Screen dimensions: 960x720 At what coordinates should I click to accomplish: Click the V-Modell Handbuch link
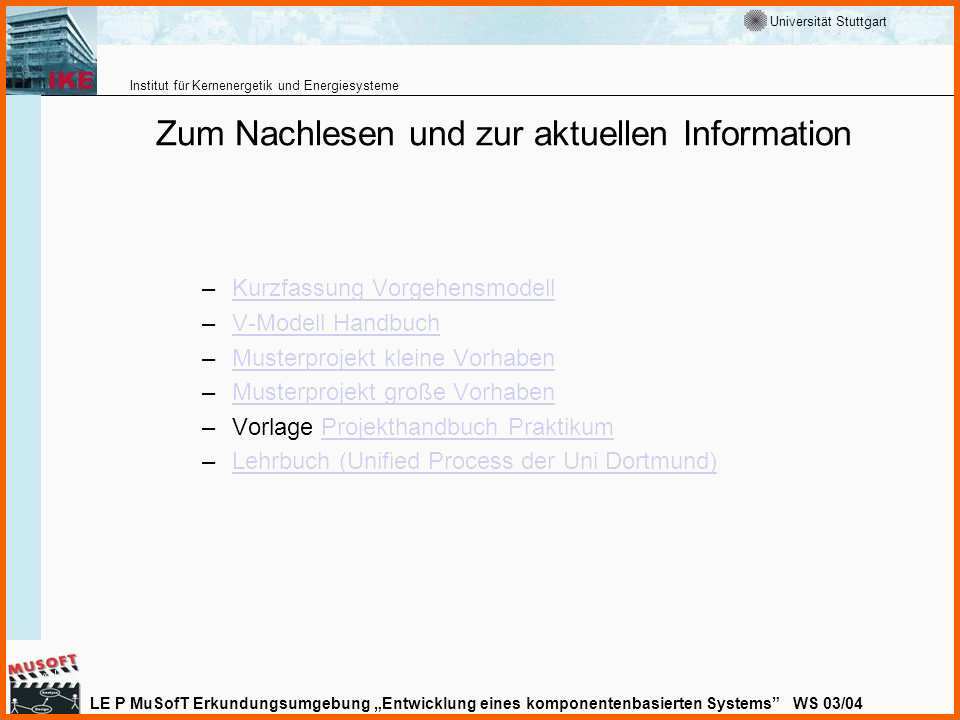tap(335, 323)
